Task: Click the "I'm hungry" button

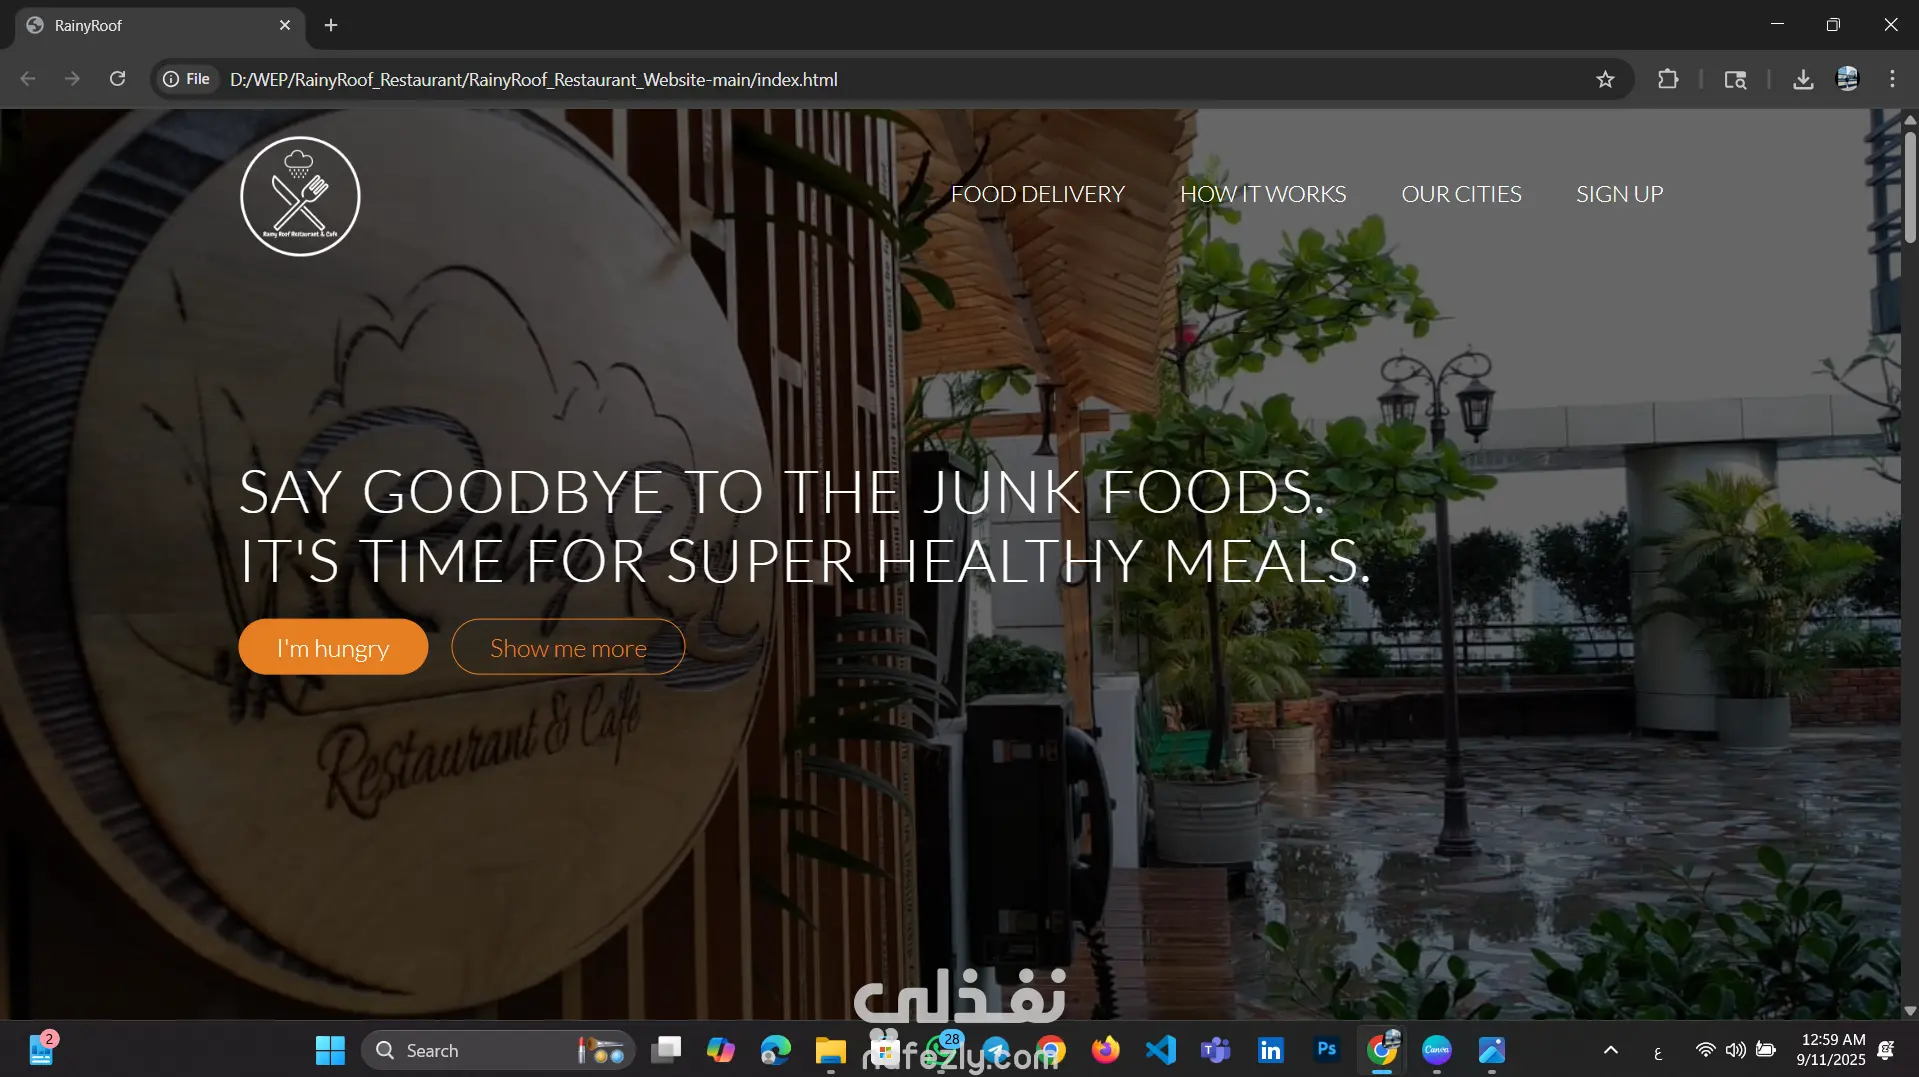Action: click(333, 647)
